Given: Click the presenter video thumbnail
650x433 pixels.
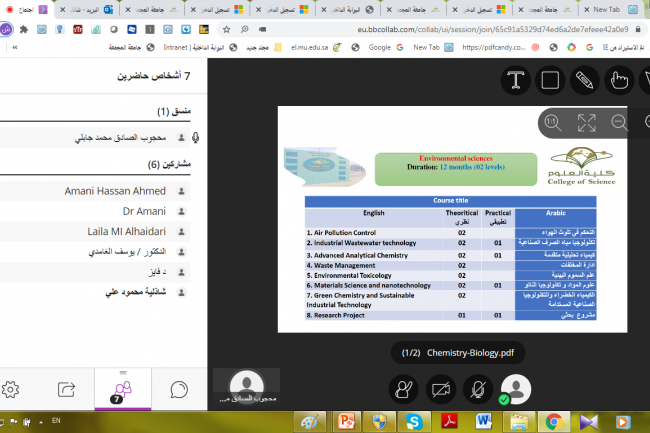Looking at the screenshot, I should [x=247, y=386].
